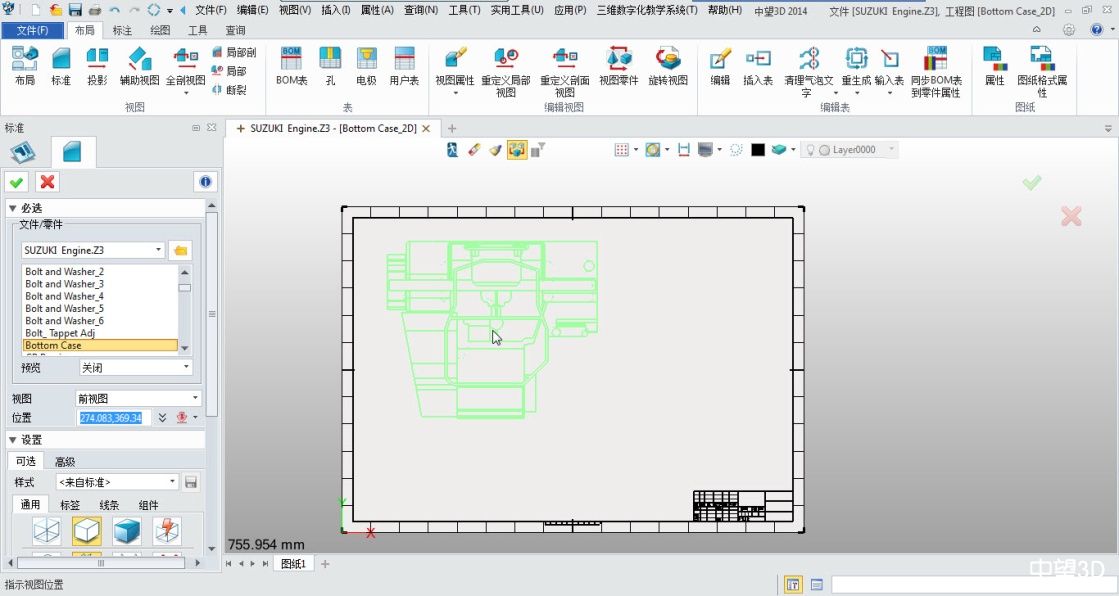The height and width of the screenshot is (596, 1119).
Task: Toggle the shaded display mode button
Action: (127, 530)
